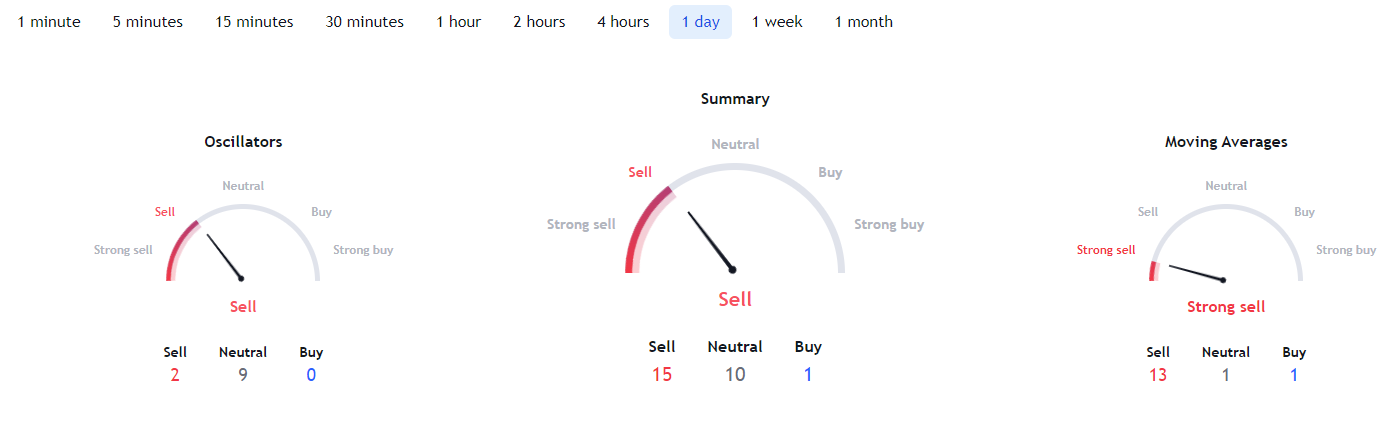The image size is (1392, 422).
Task: Click the Oscillators neutral count 9
Action: (243, 375)
